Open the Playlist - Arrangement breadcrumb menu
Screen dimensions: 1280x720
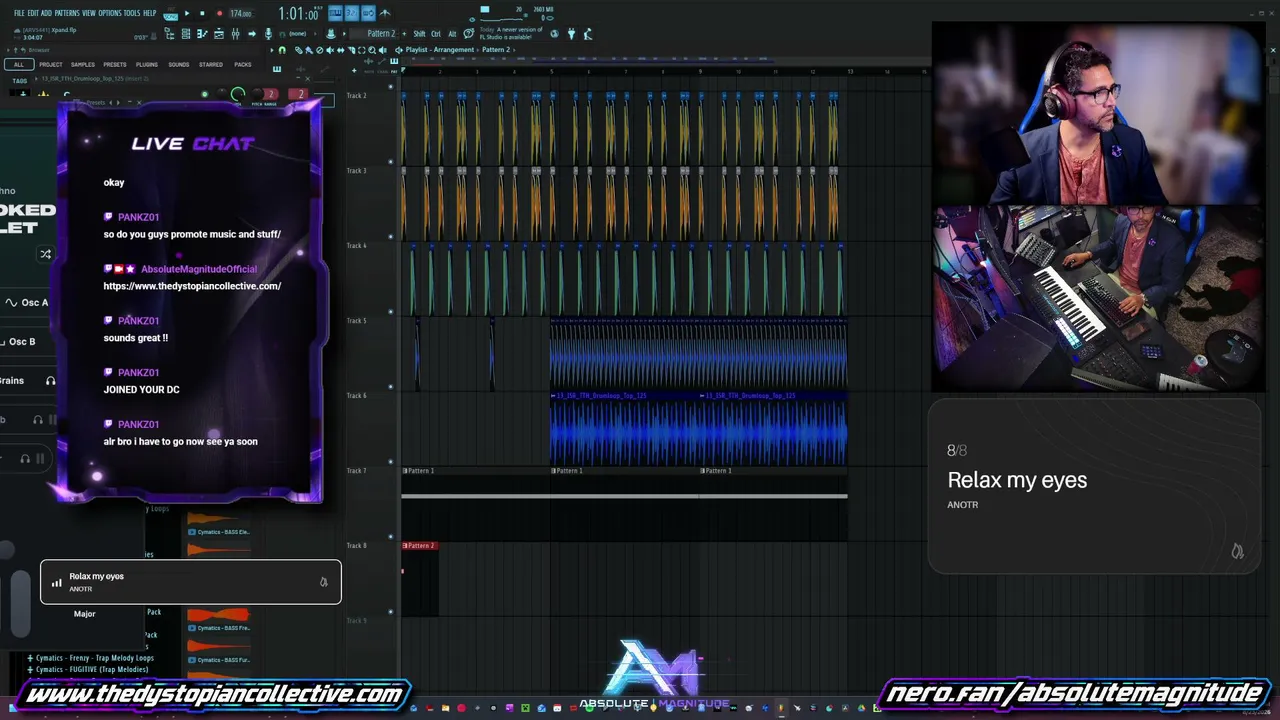pos(441,50)
